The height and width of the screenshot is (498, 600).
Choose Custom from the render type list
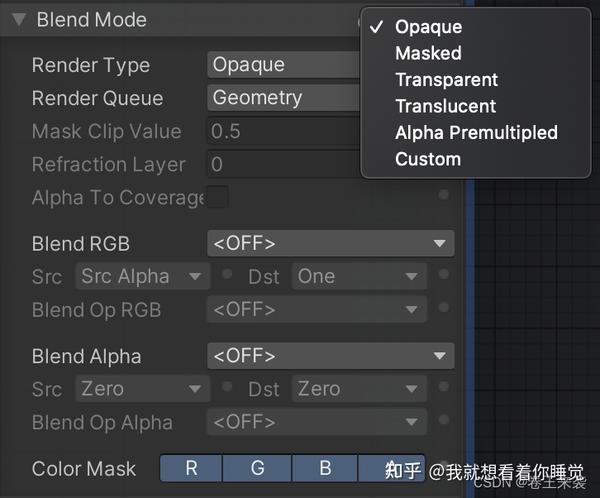pos(428,159)
